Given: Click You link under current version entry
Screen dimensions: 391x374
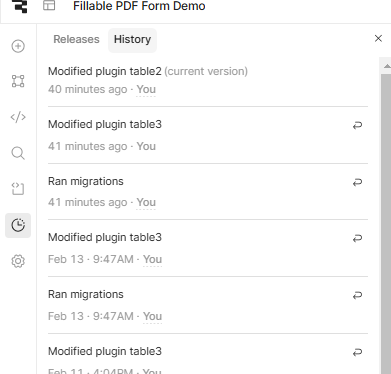Looking at the screenshot, I should tap(146, 89).
